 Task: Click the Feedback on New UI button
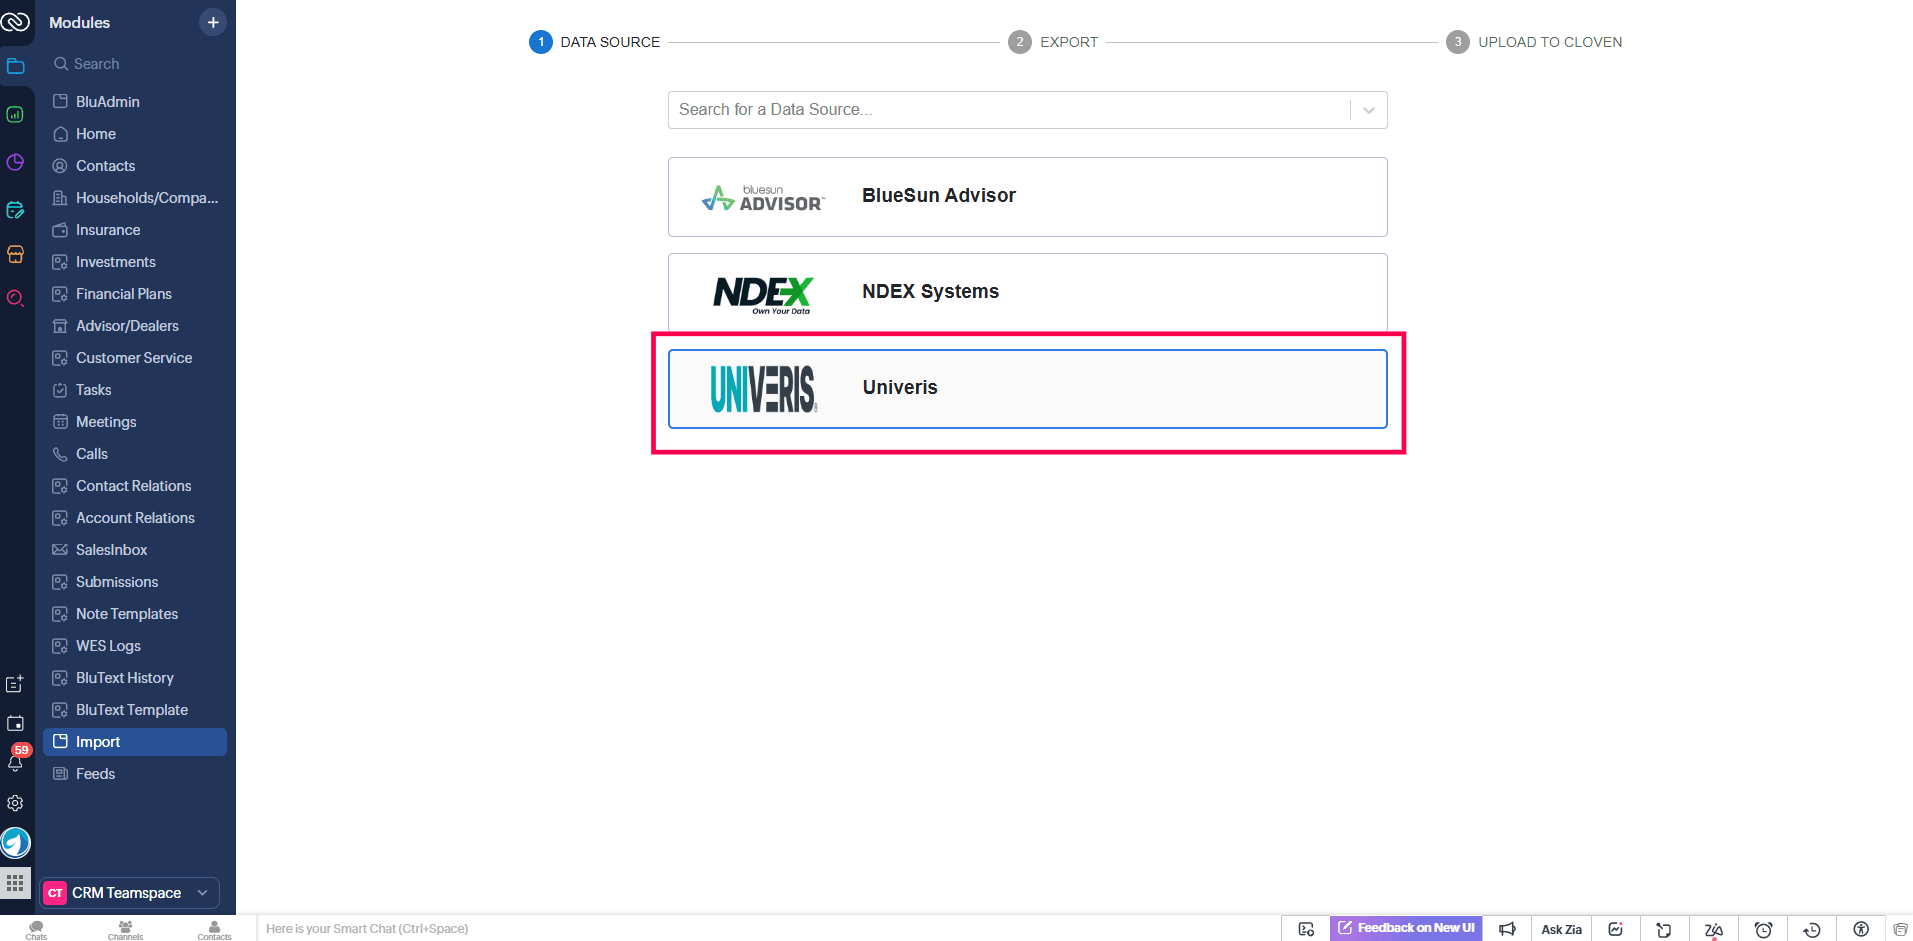(1406, 928)
